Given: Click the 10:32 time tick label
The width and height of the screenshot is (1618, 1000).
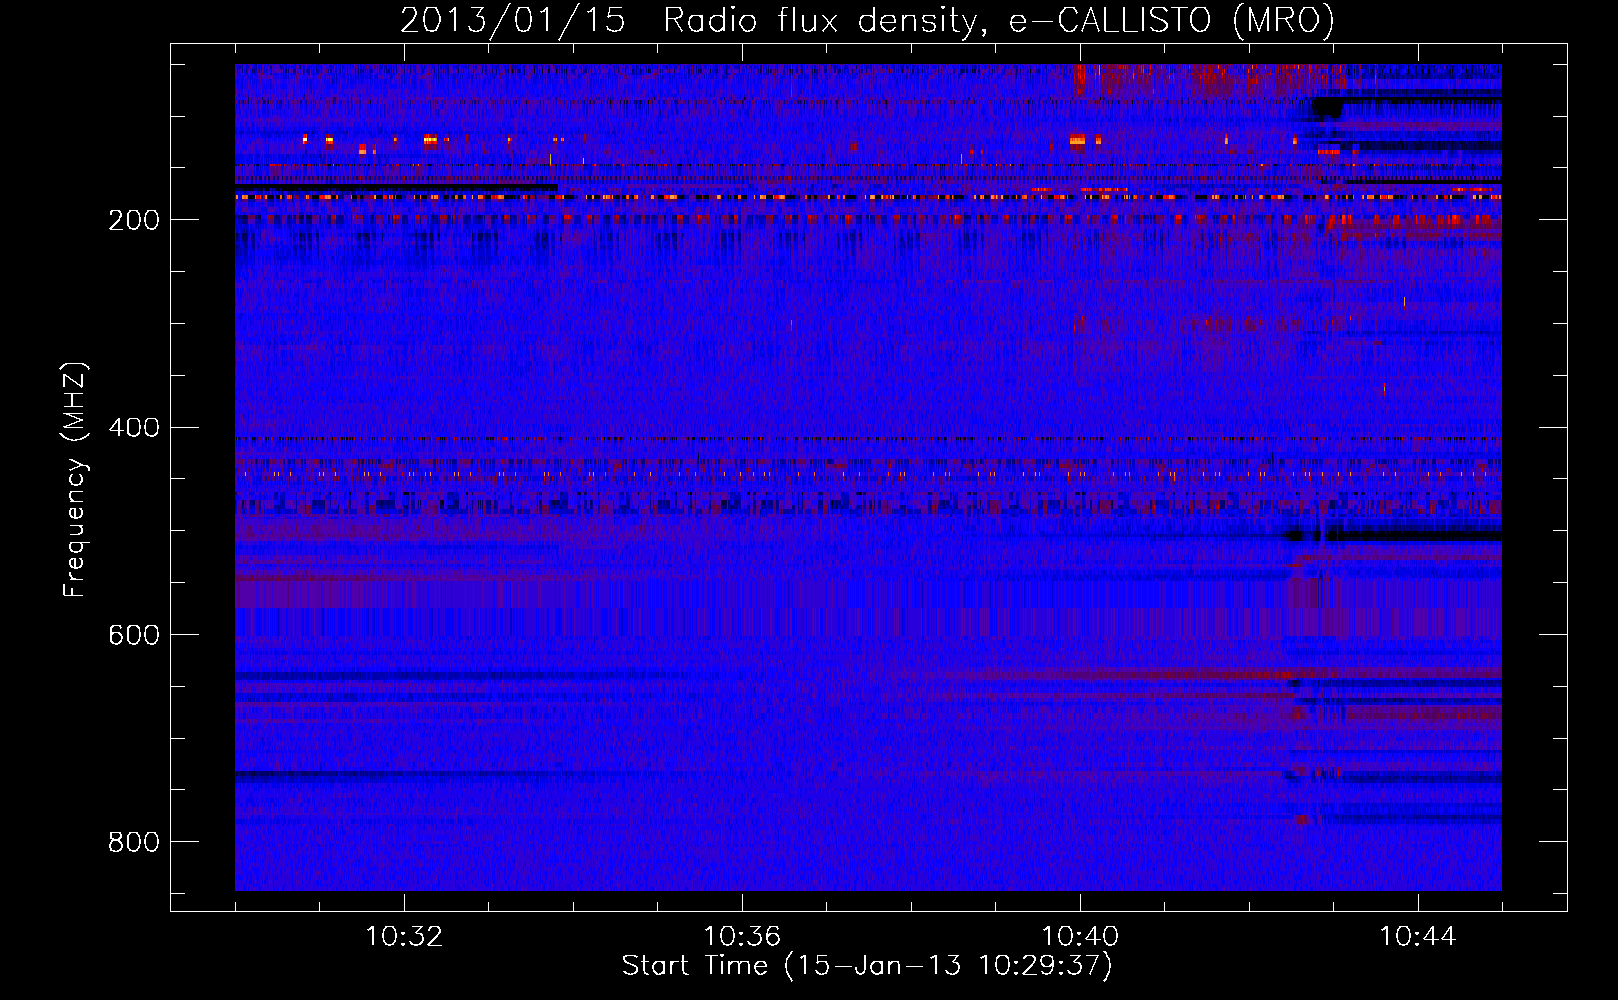Looking at the screenshot, I should coord(404,937).
